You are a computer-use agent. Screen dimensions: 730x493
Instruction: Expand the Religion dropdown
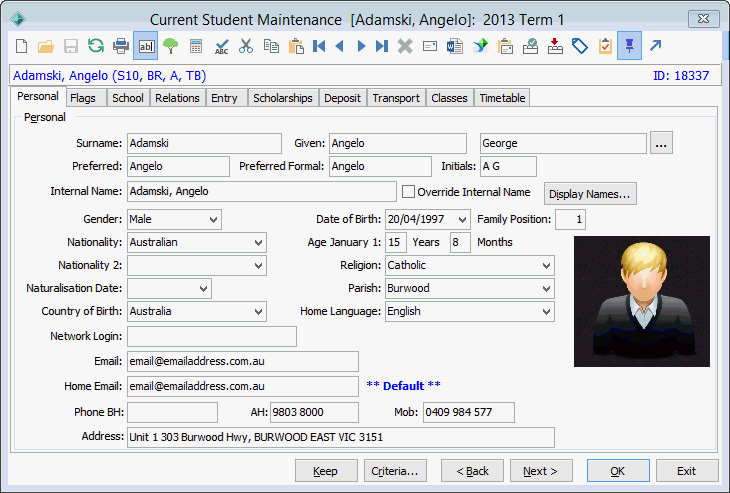click(547, 265)
